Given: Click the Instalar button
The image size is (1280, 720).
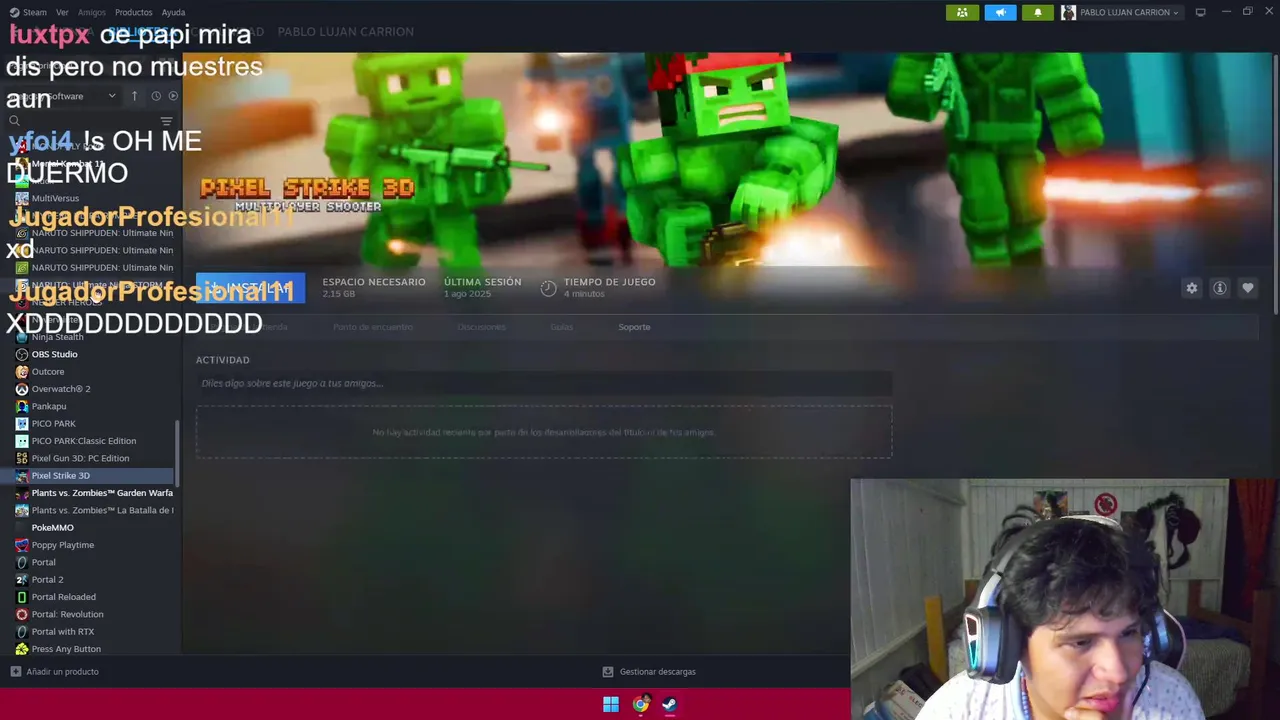Looking at the screenshot, I should click(250, 288).
